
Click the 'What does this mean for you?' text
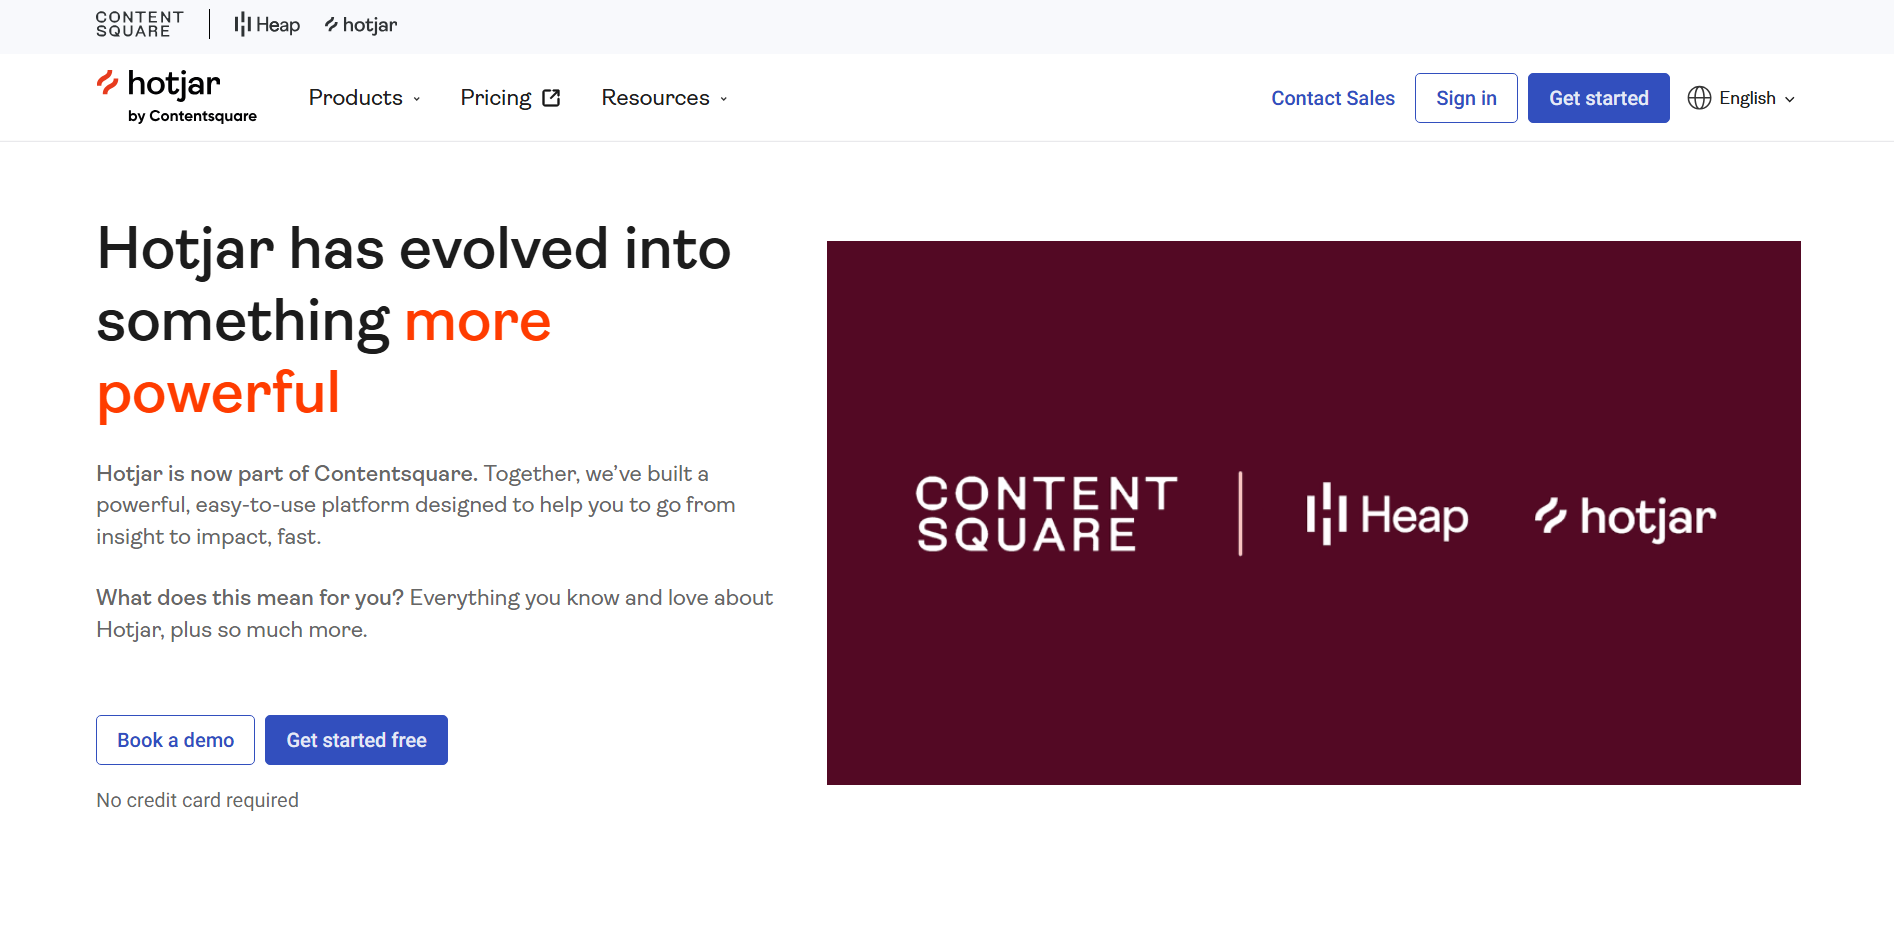250,597
